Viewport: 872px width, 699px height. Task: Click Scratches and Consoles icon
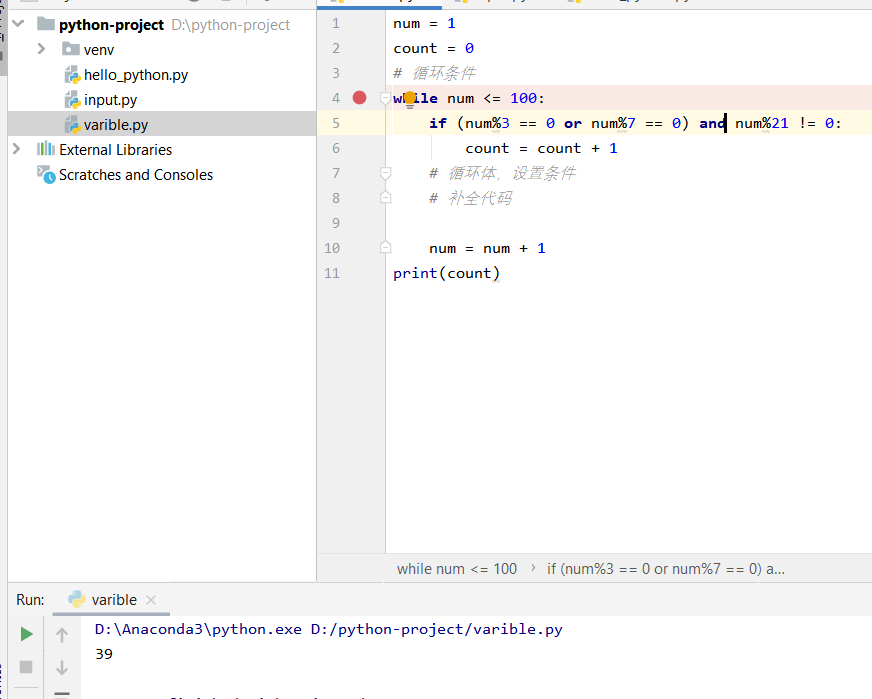pos(46,175)
